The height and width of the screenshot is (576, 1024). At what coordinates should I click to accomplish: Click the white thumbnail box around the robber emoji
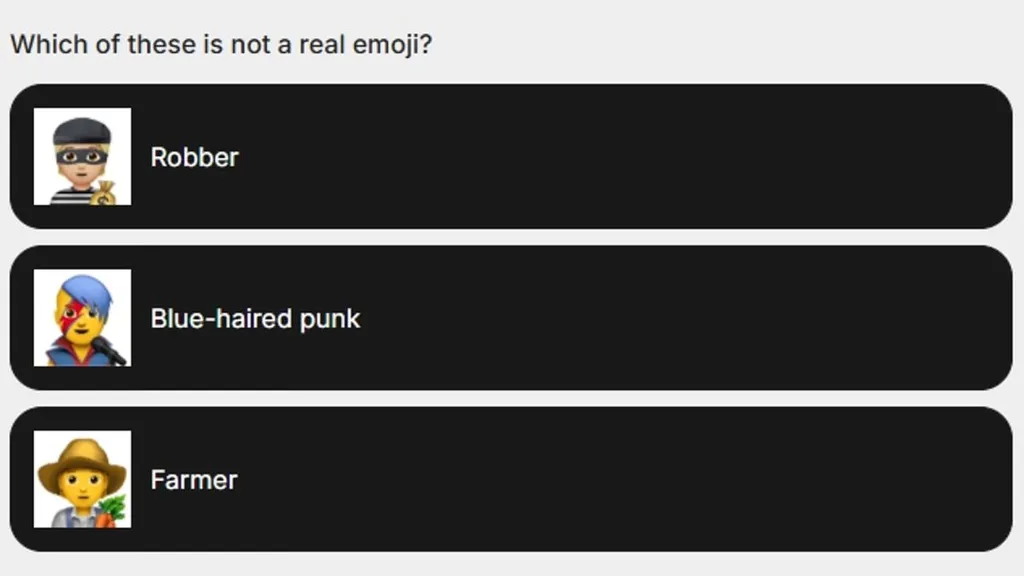click(83, 157)
